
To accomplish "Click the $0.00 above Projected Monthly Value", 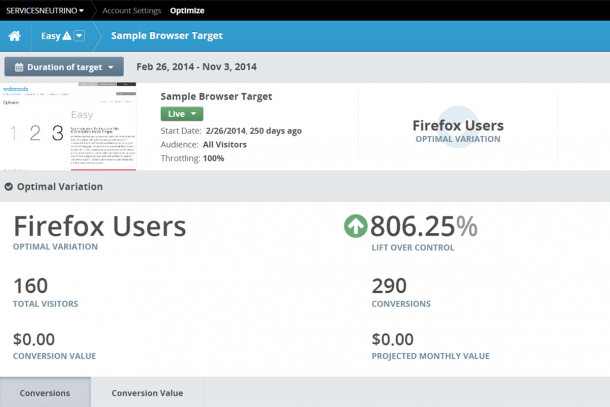I will click(393, 339).
